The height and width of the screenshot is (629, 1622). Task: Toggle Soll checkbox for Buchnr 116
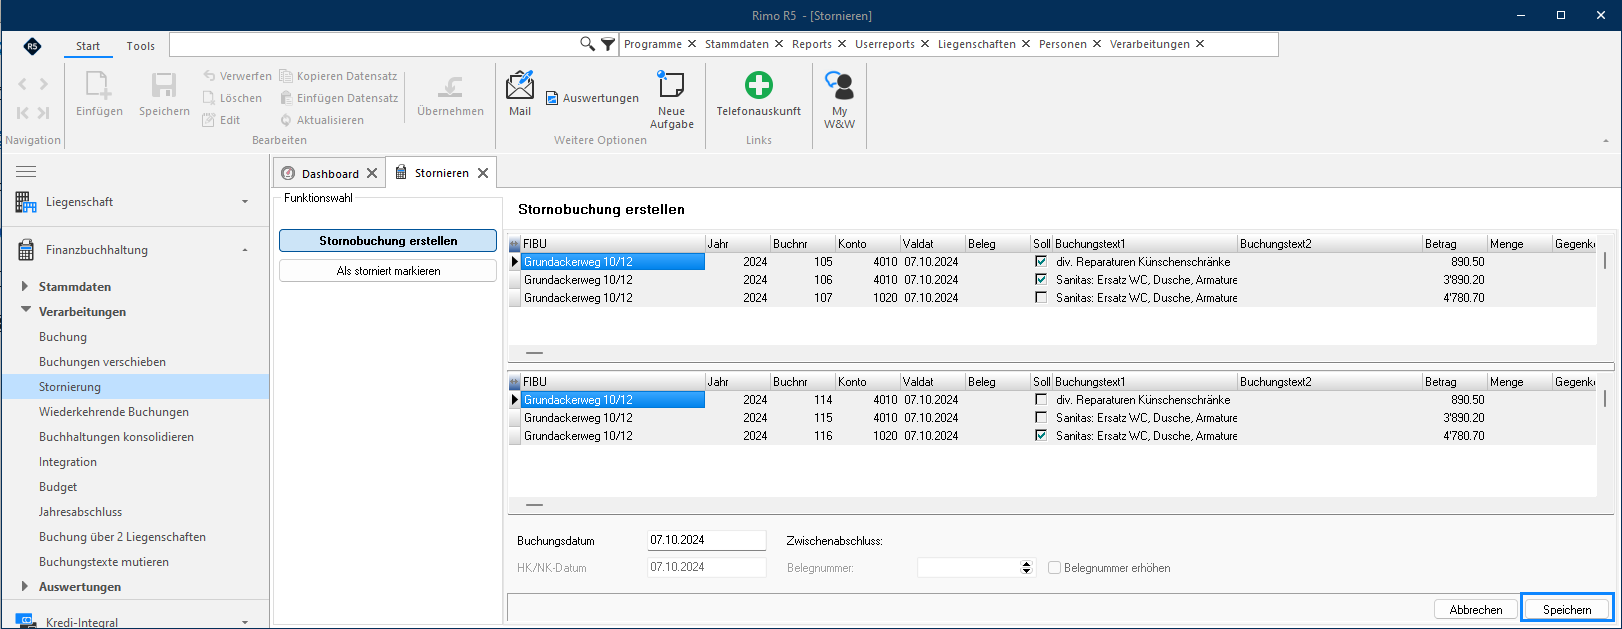(x=1041, y=436)
